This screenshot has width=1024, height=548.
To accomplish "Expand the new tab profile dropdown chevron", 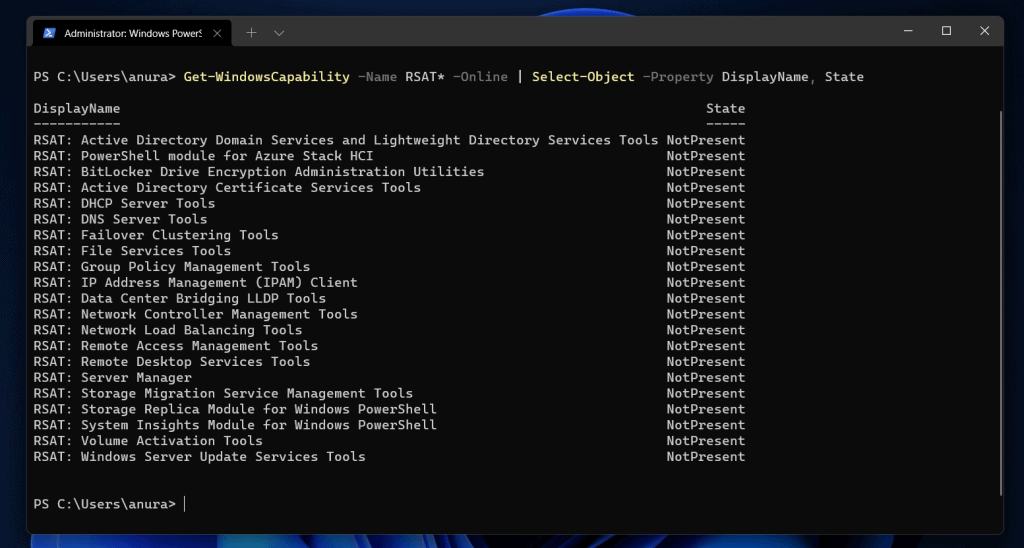I will 279,33.
